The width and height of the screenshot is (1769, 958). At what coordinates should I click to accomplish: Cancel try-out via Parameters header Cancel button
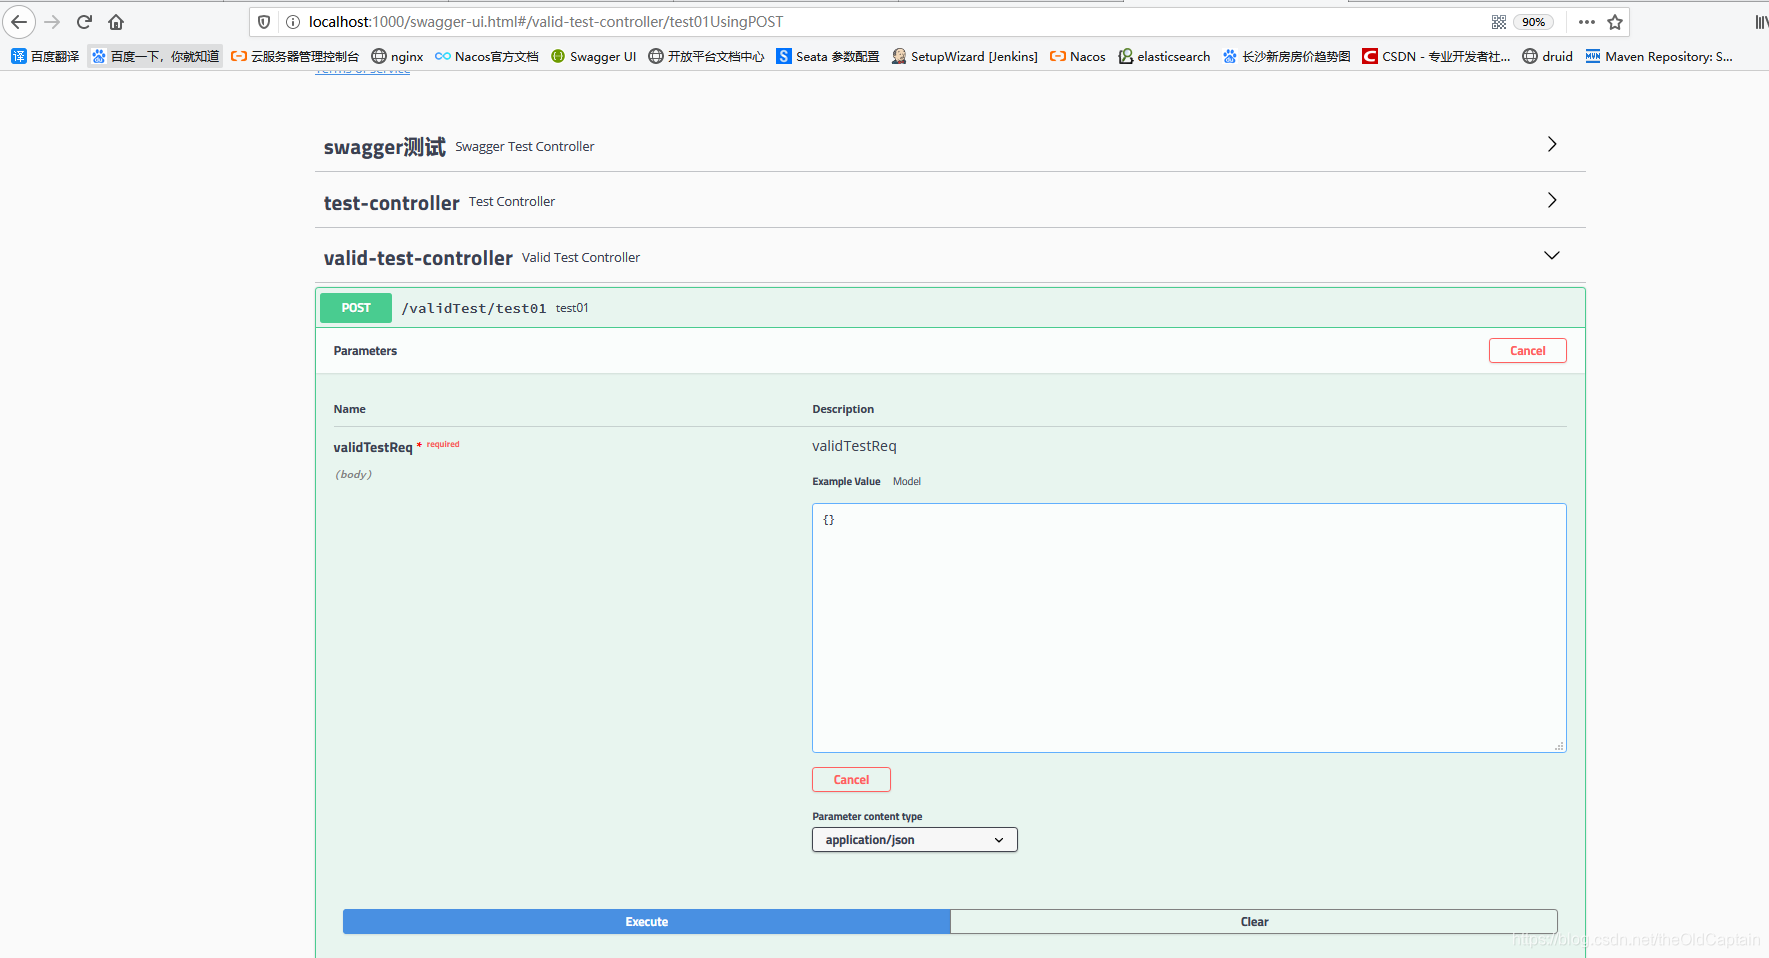point(1527,351)
